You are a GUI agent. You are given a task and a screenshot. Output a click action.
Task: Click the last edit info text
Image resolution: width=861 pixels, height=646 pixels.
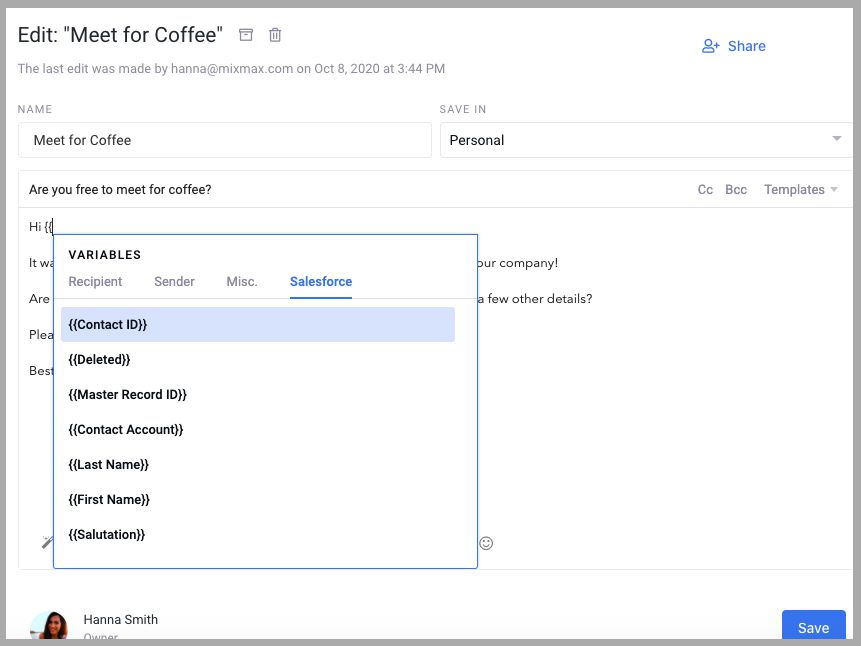click(x=231, y=69)
